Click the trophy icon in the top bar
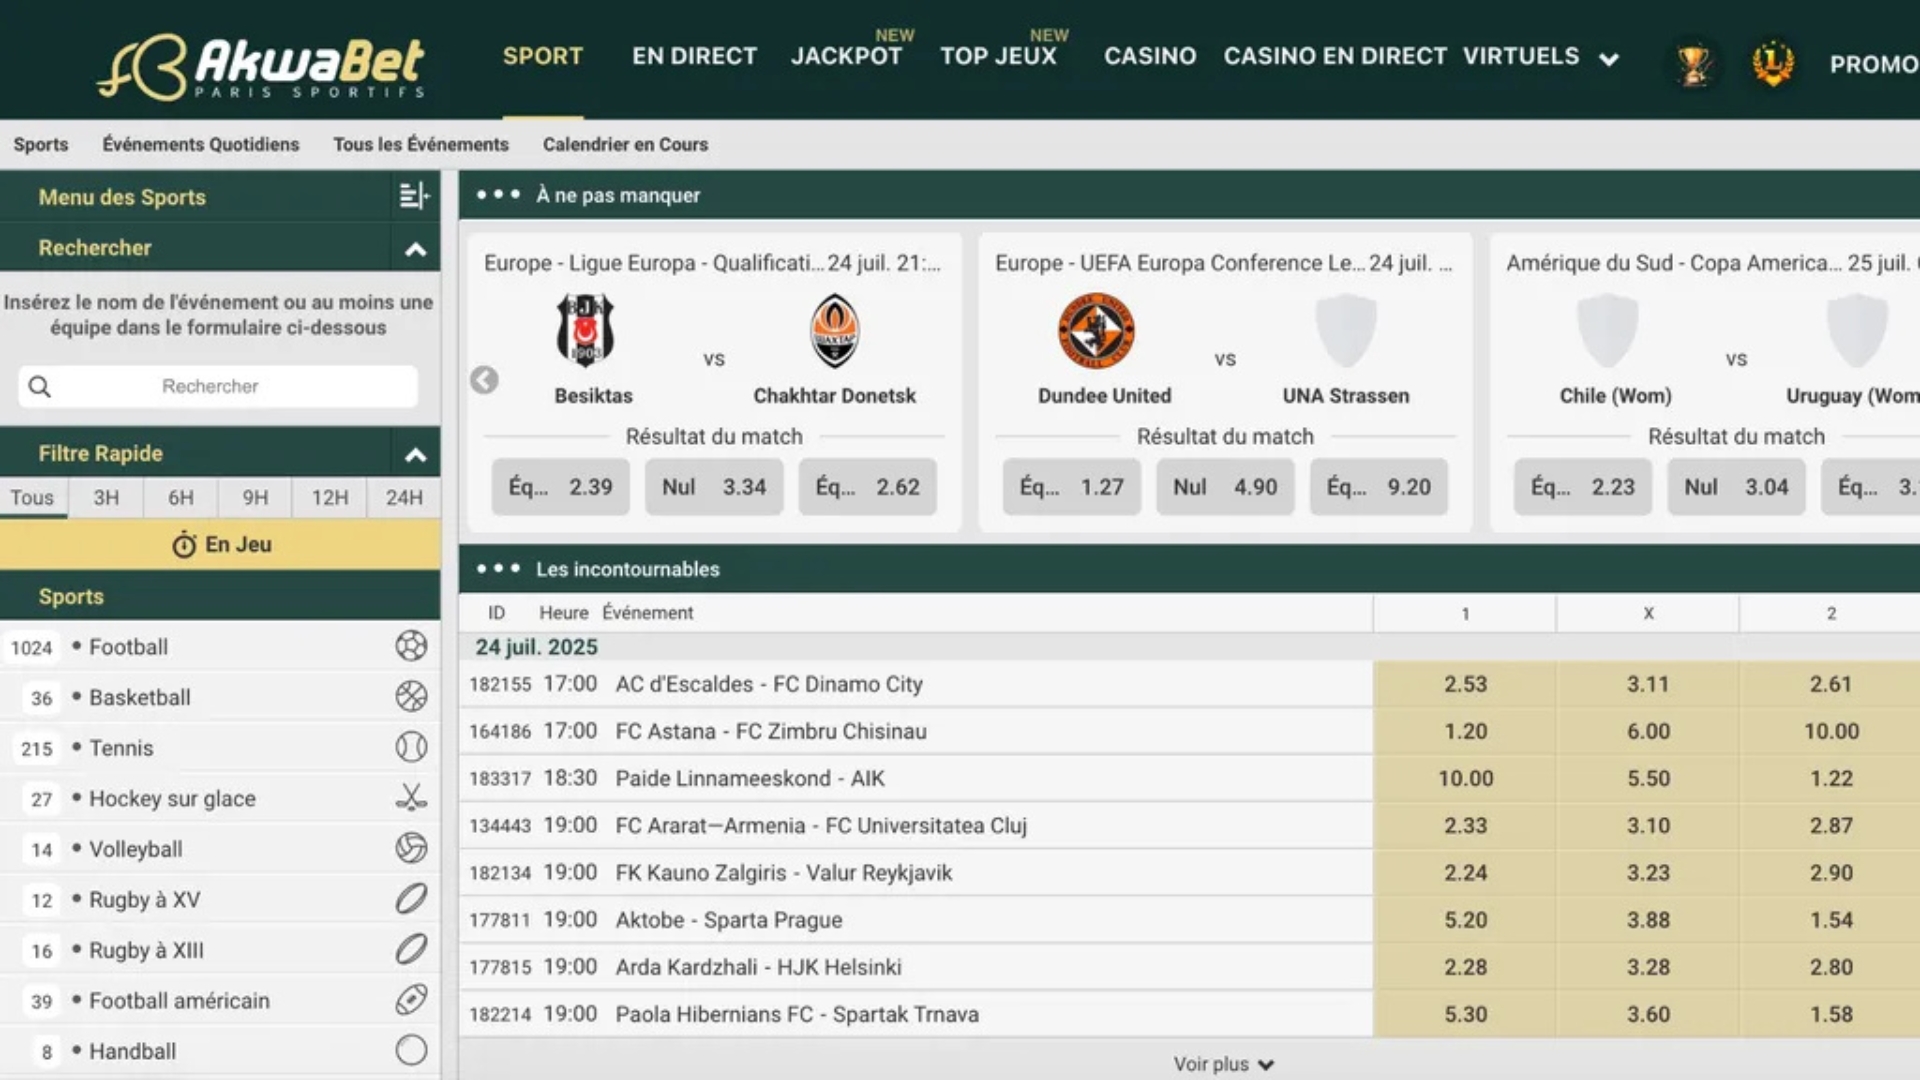1920x1080 pixels. click(x=1695, y=63)
